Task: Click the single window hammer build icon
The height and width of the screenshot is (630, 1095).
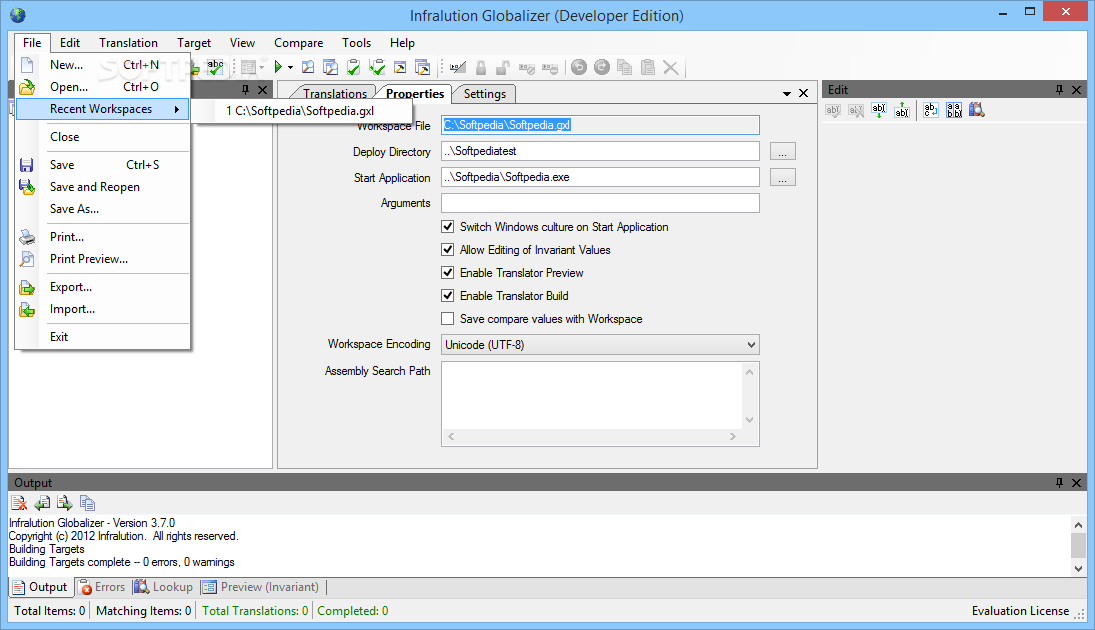Action: point(400,67)
